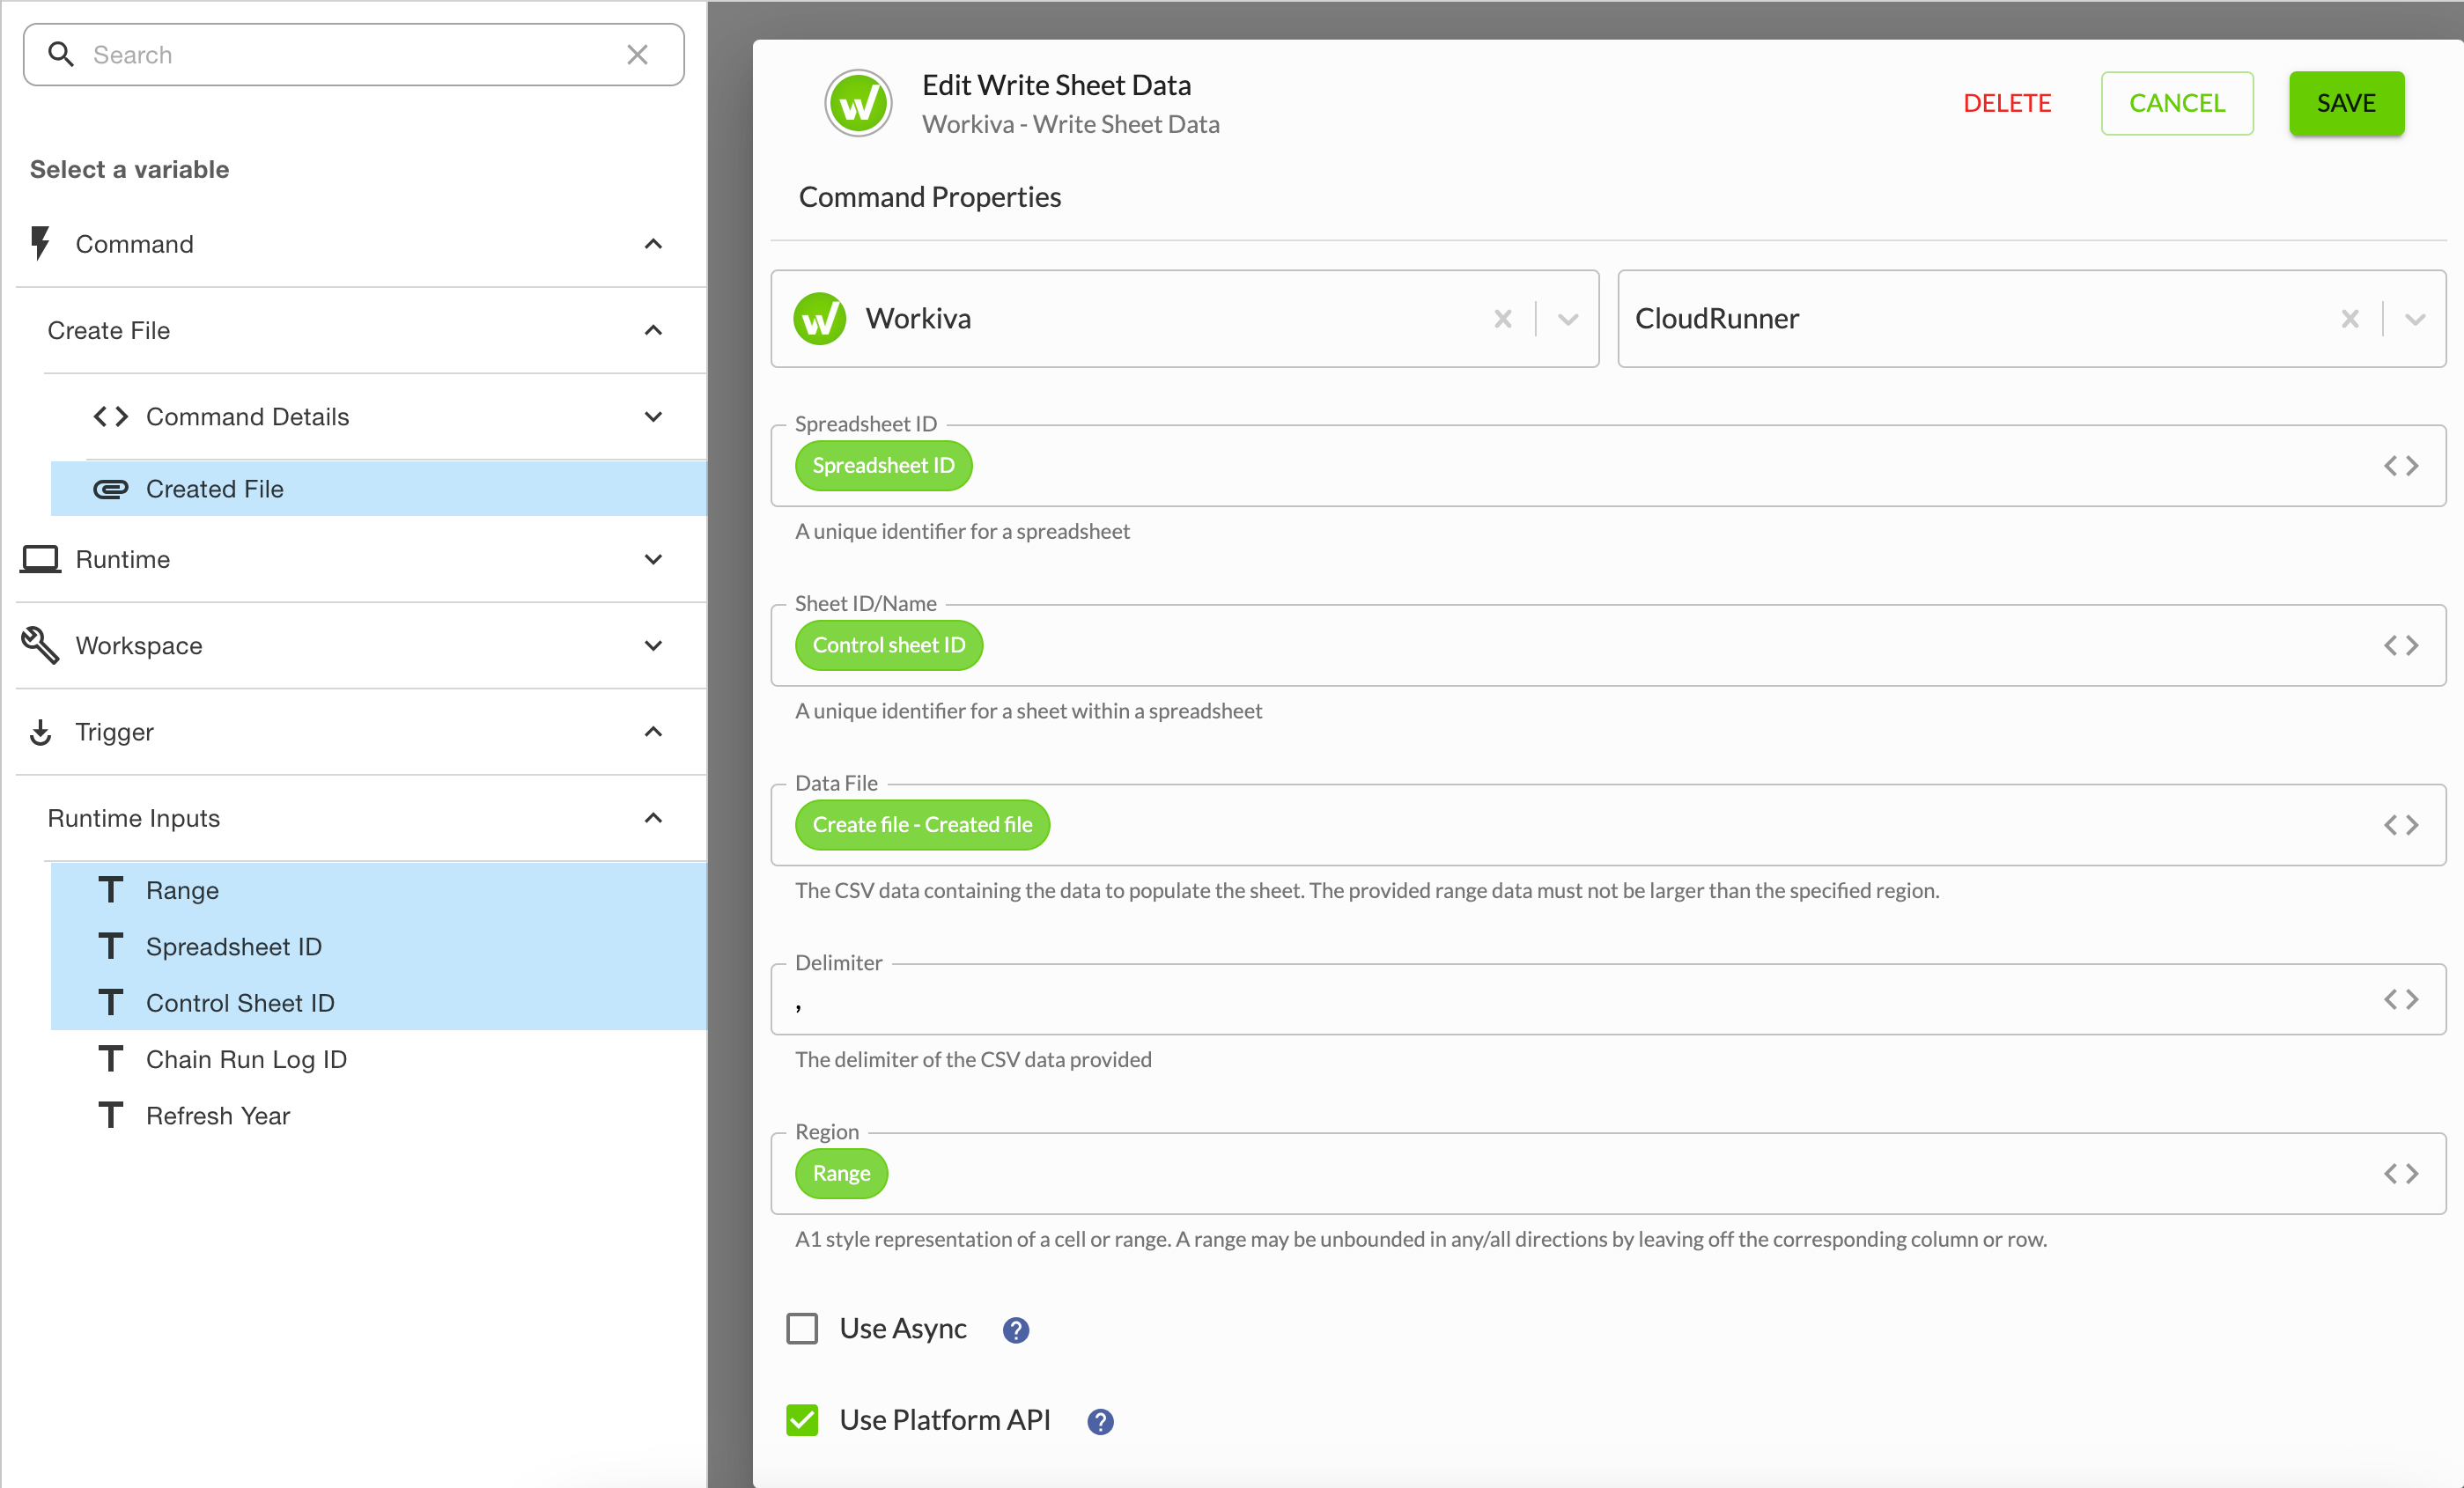Cancel editing the command

tap(2177, 103)
